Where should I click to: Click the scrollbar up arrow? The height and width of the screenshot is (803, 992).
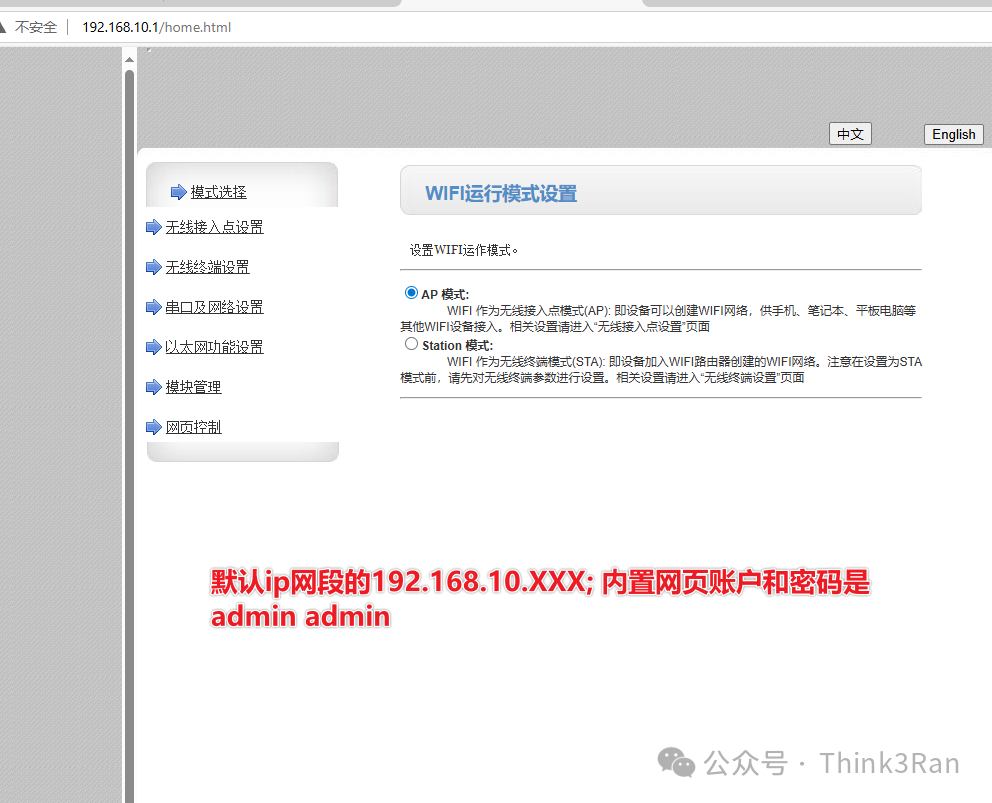129,61
